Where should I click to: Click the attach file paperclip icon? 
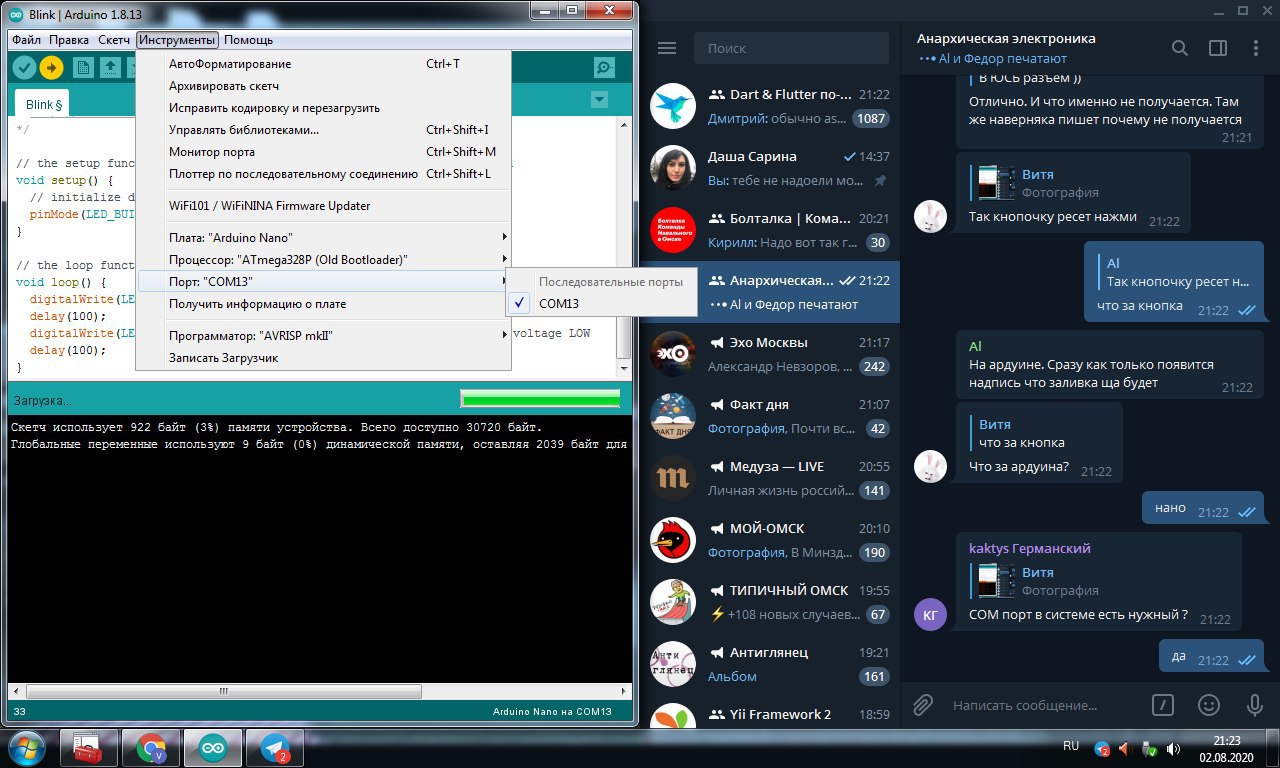923,705
